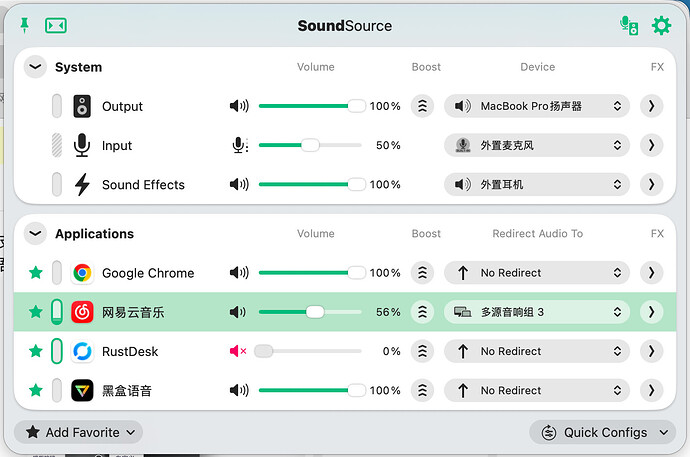Click Output's 100% volume value
690x457 pixels.
coord(385,106)
